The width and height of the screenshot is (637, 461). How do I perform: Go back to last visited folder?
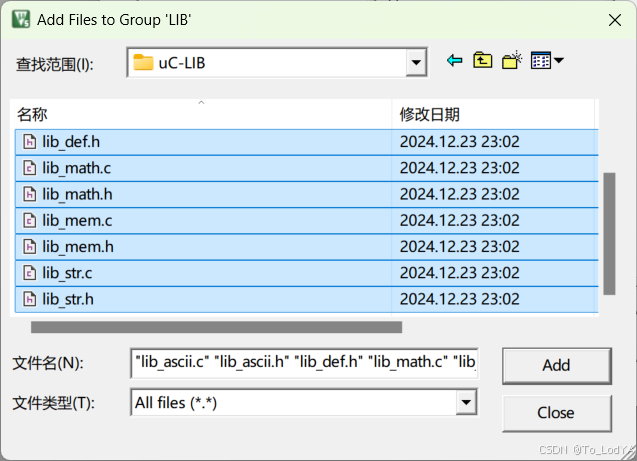click(454, 61)
